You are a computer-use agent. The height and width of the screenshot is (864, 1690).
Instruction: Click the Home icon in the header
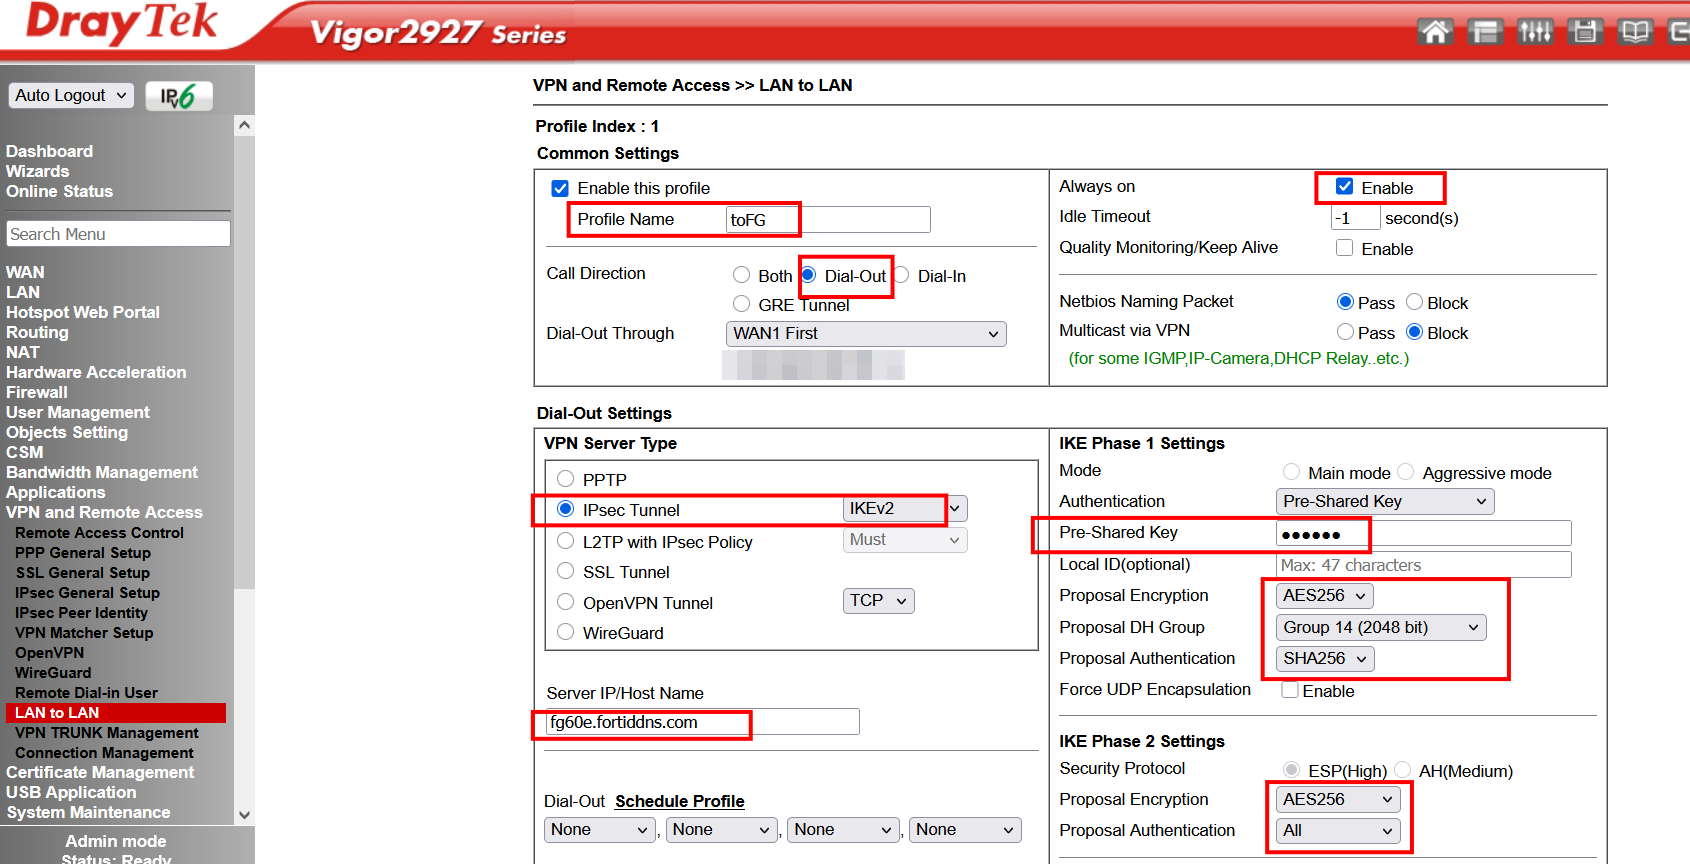coord(1435,32)
